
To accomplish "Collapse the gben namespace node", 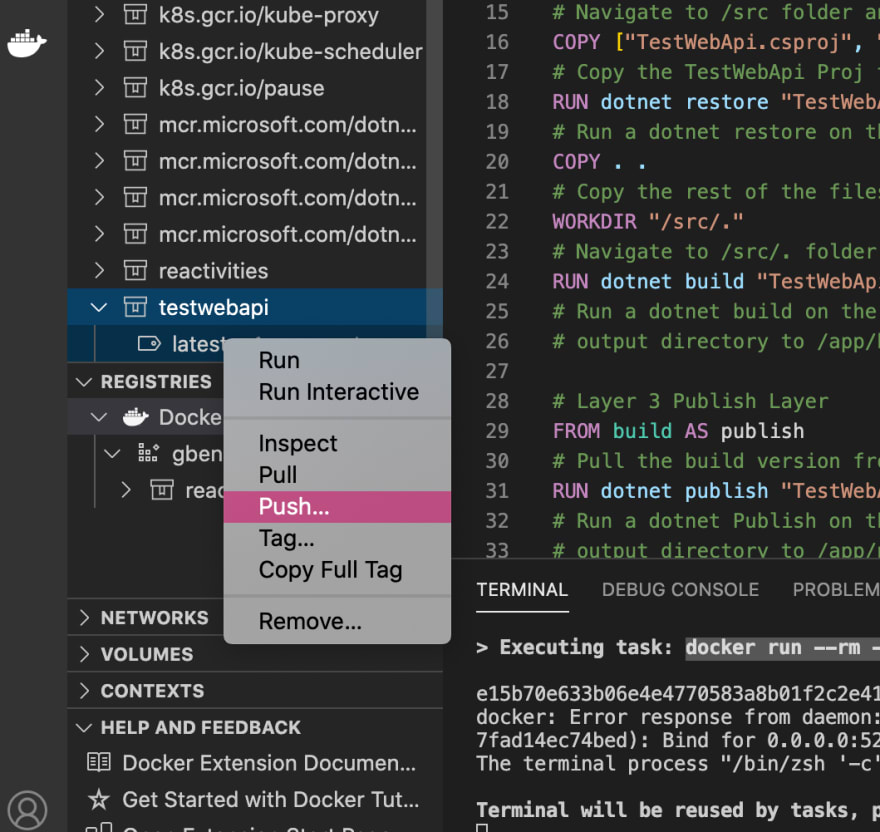I will click(112, 453).
